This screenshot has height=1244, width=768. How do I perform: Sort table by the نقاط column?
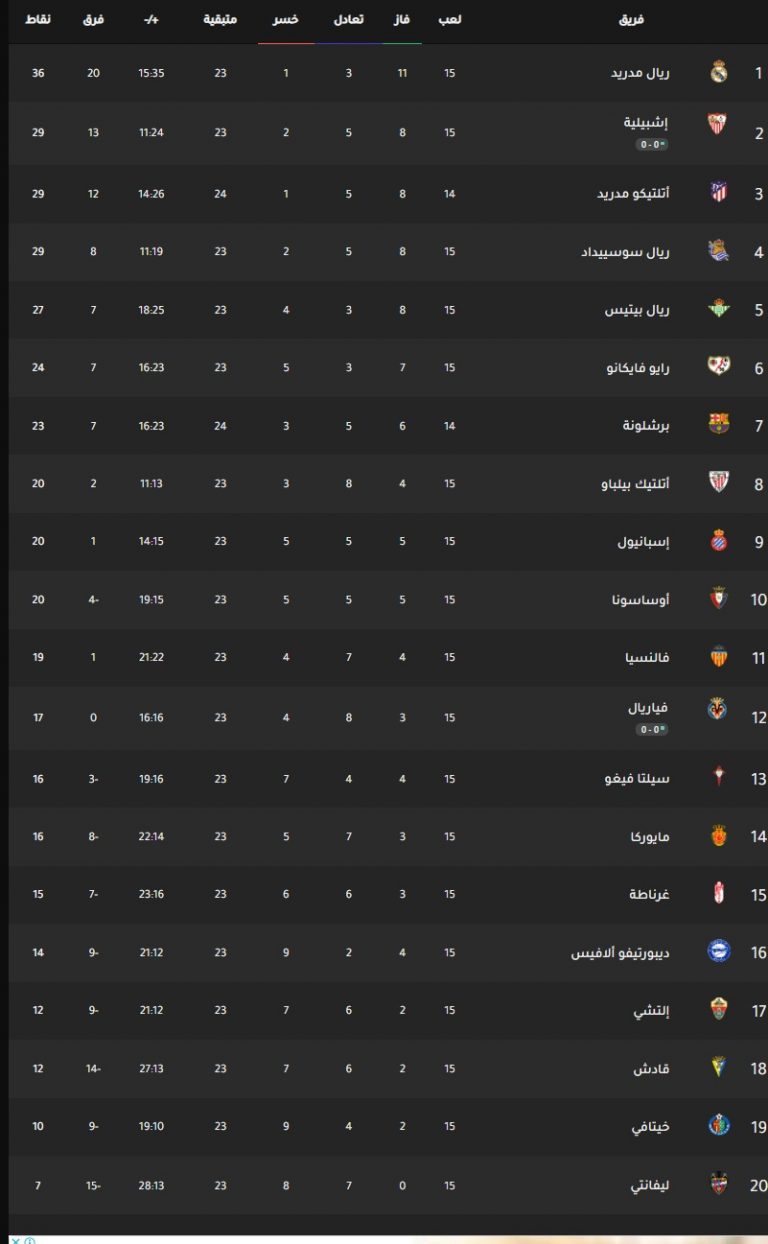point(38,20)
